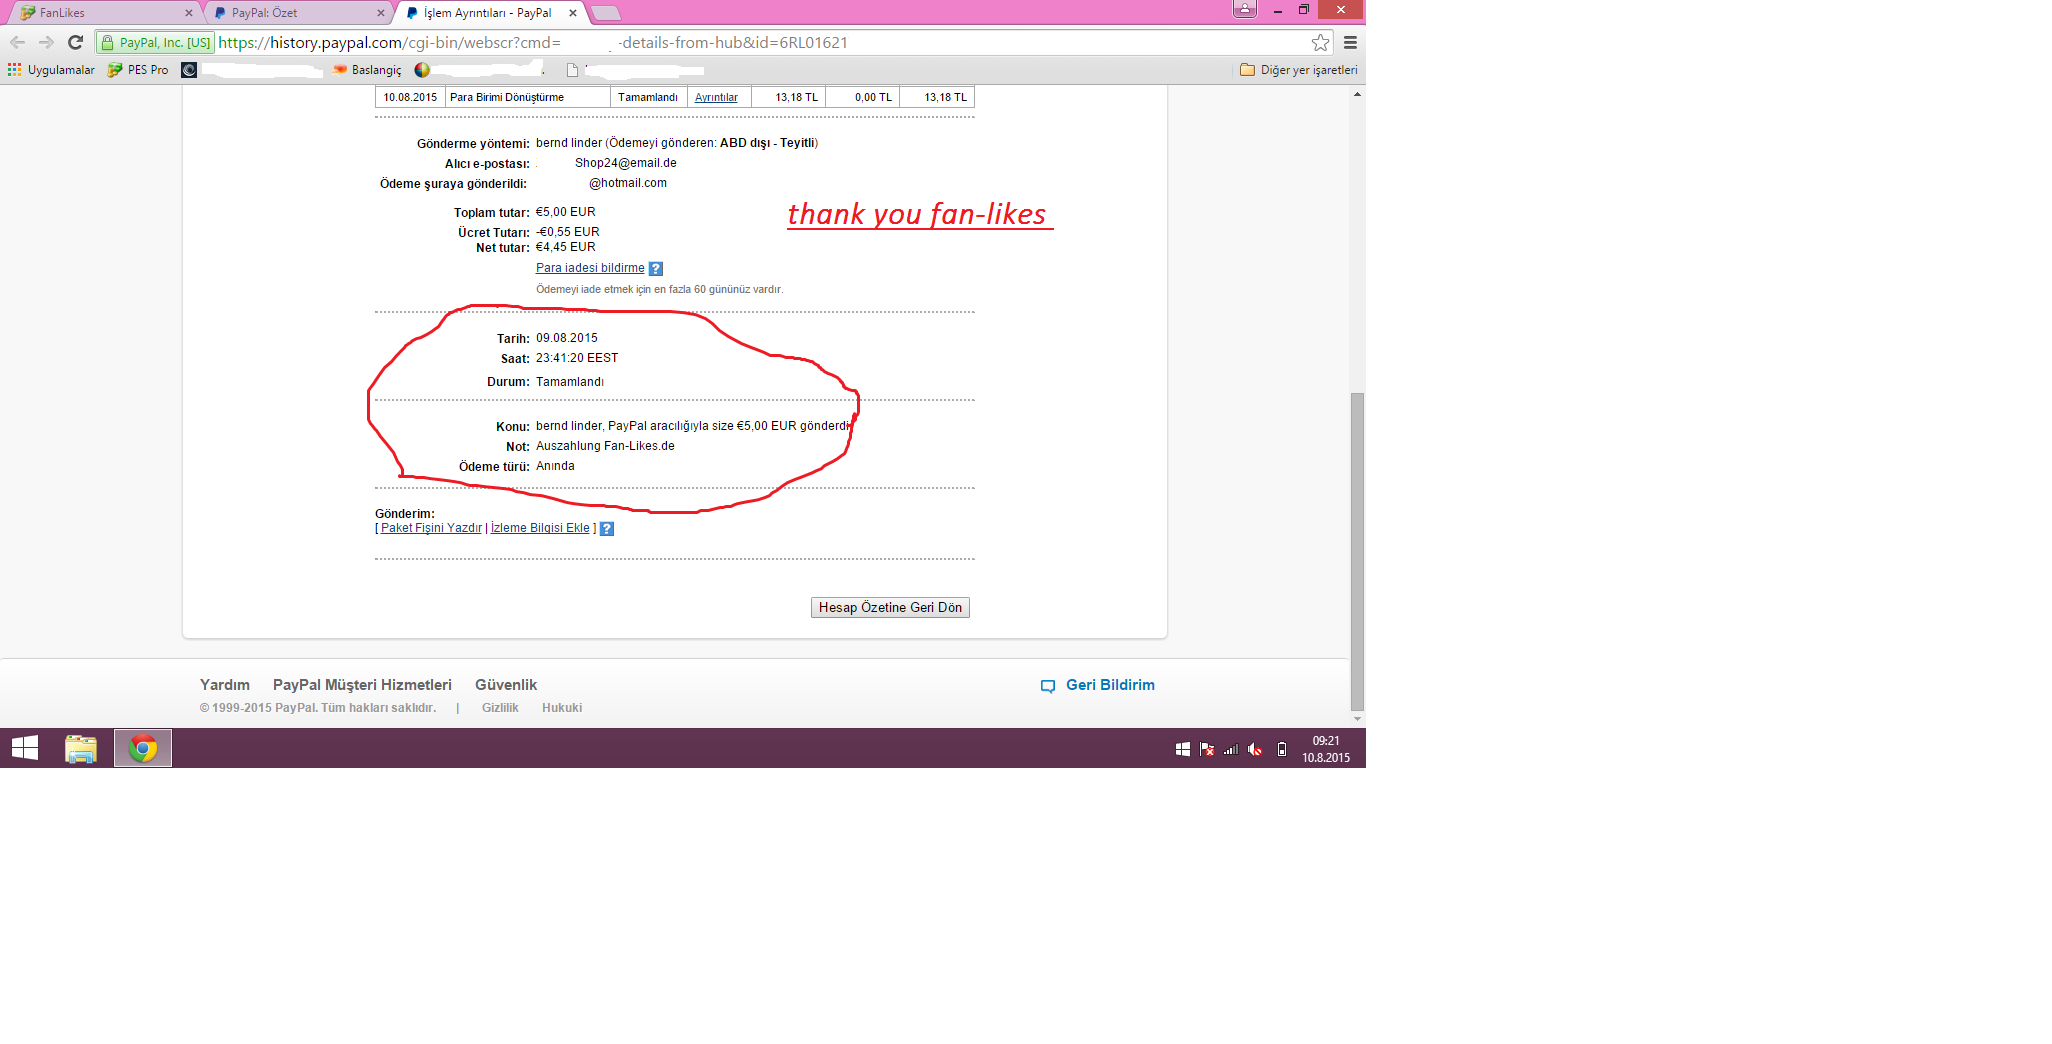Click the page vertical scrollbar thumb
The width and height of the screenshot is (2052, 1044).
click(x=1357, y=550)
